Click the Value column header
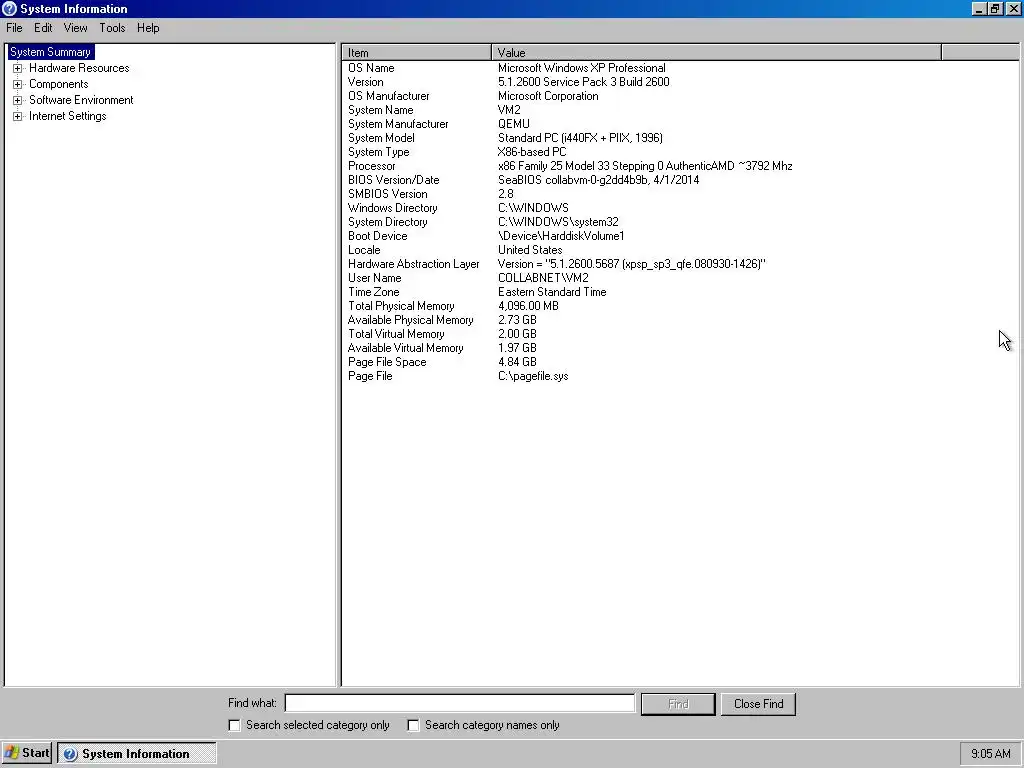The image size is (1024, 768). pyautogui.click(x=716, y=53)
